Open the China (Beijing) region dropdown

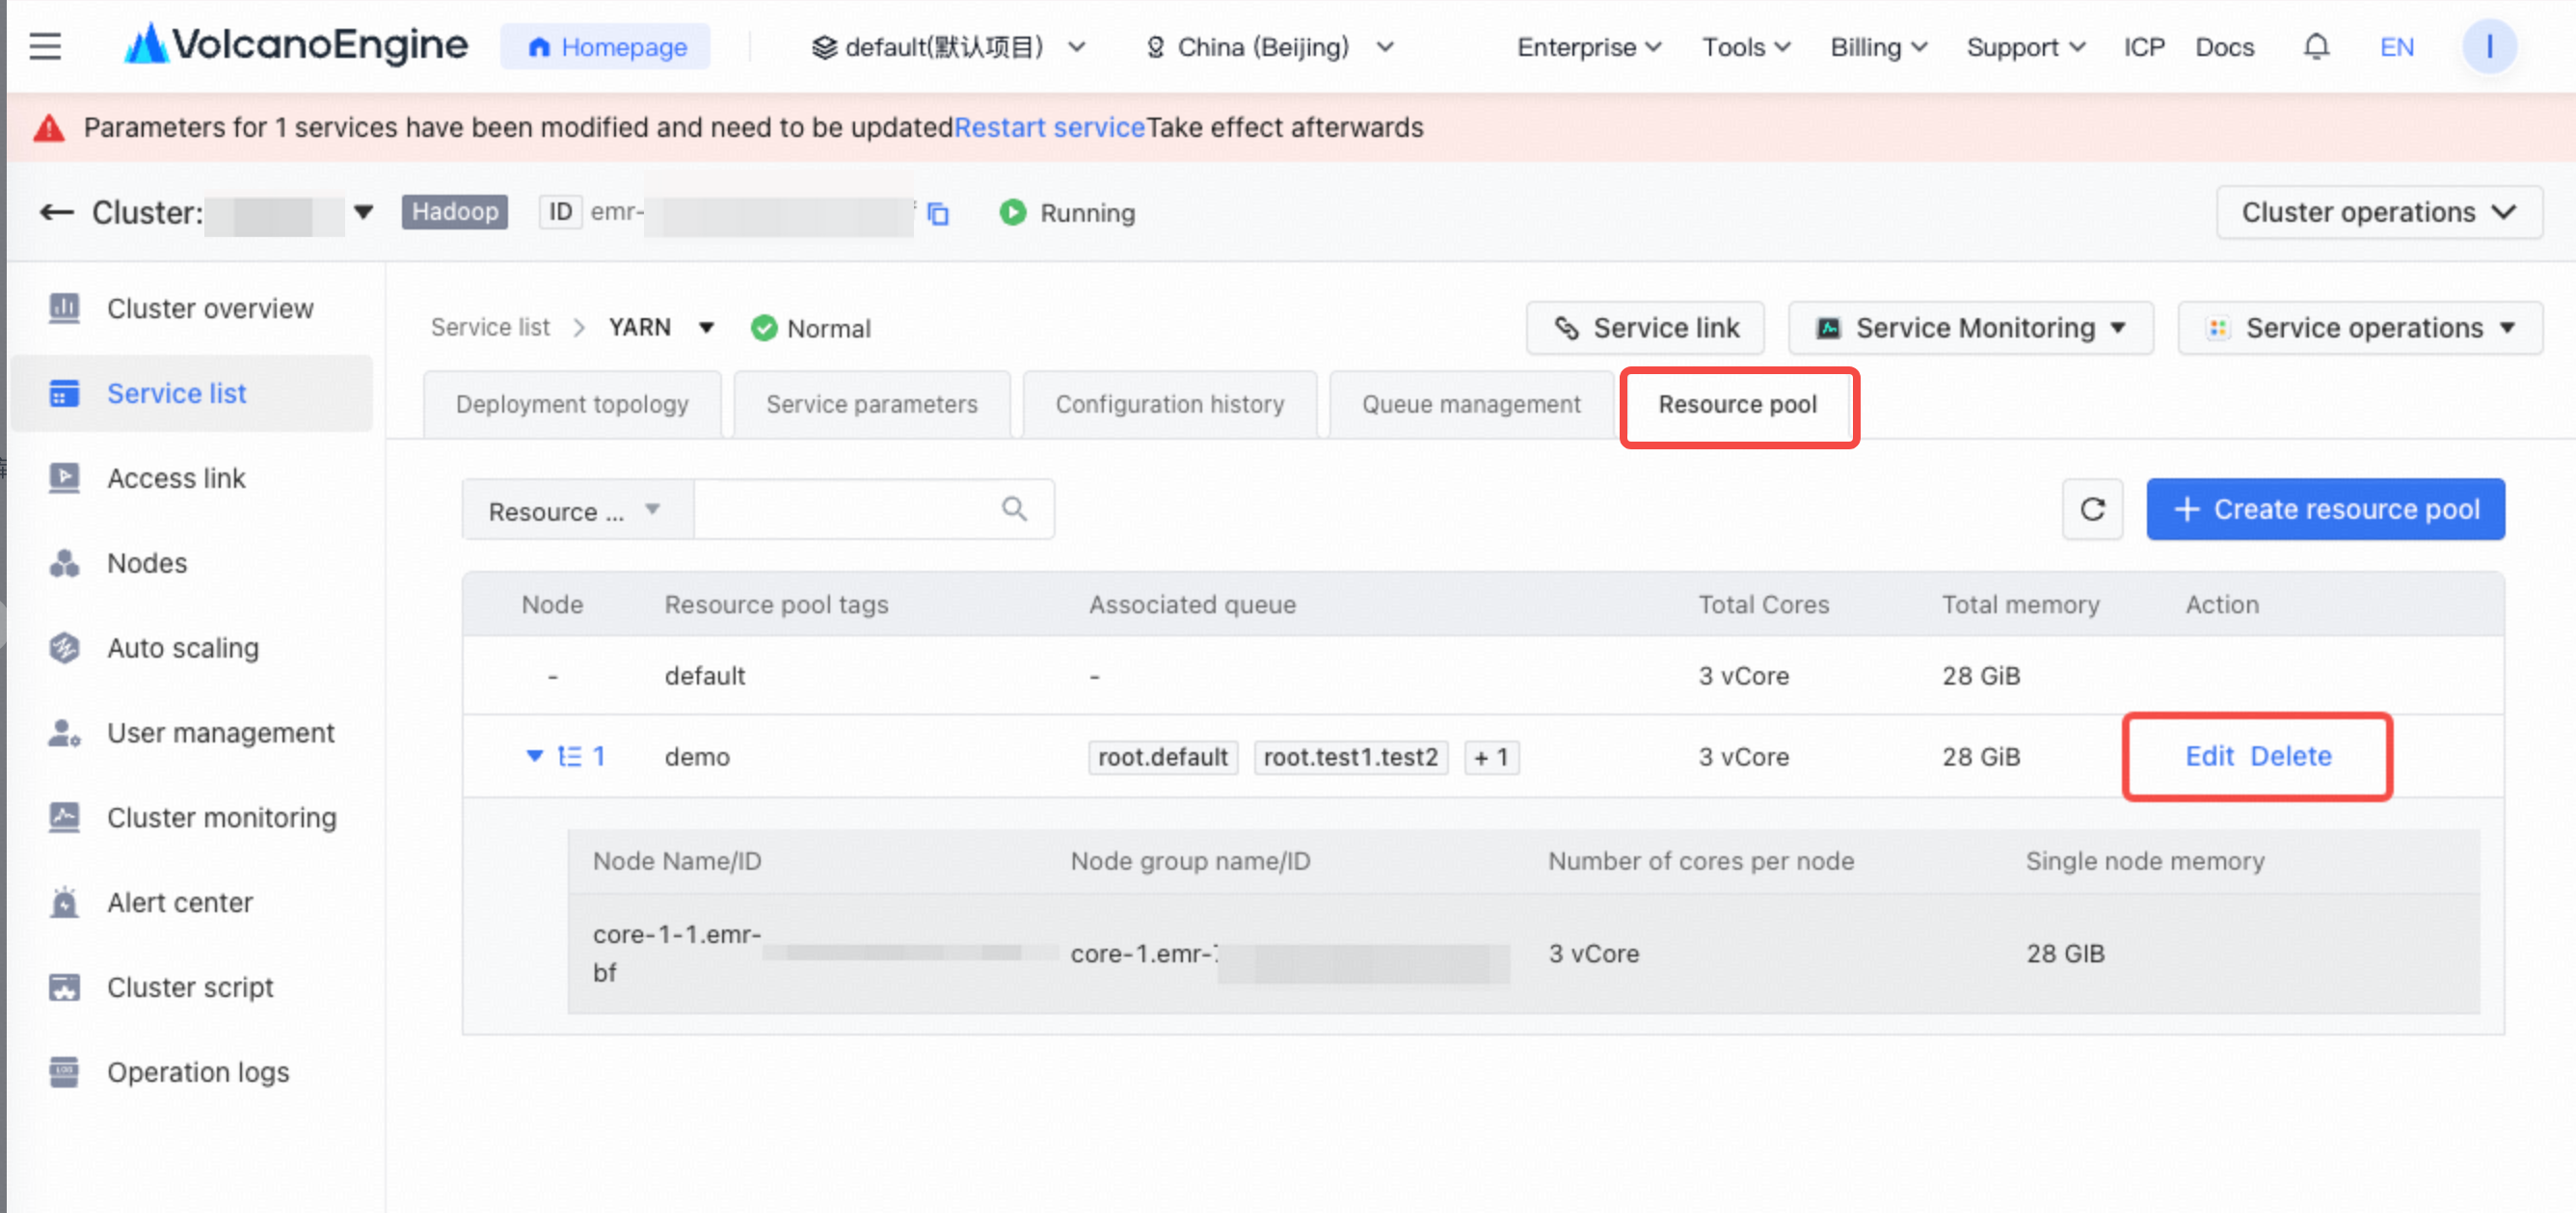click(x=1268, y=47)
